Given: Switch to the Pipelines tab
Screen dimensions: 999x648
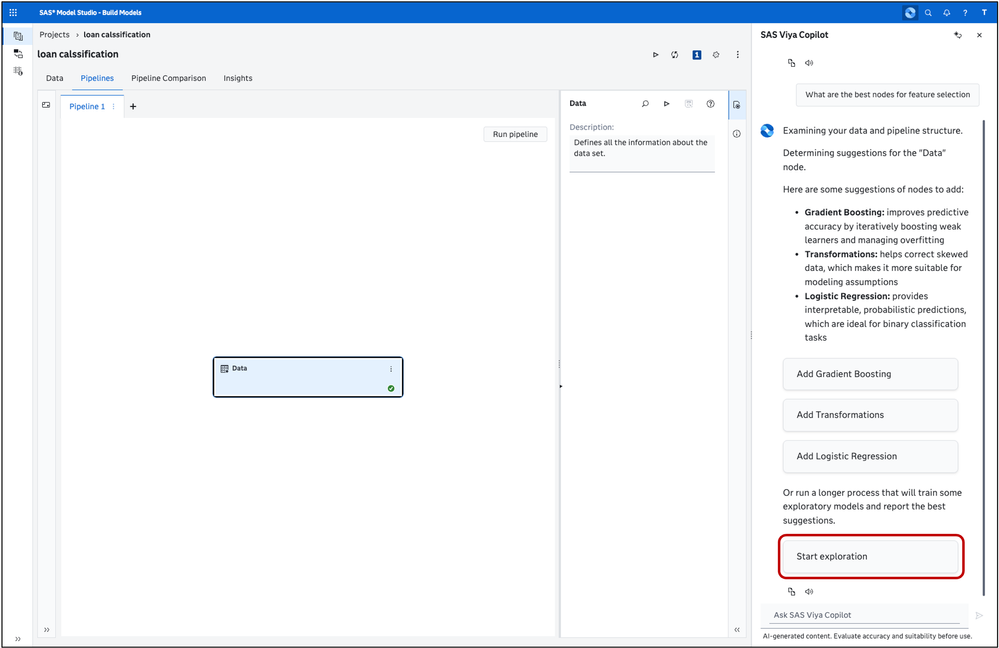Looking at the screenshot, I should [97, 78].
